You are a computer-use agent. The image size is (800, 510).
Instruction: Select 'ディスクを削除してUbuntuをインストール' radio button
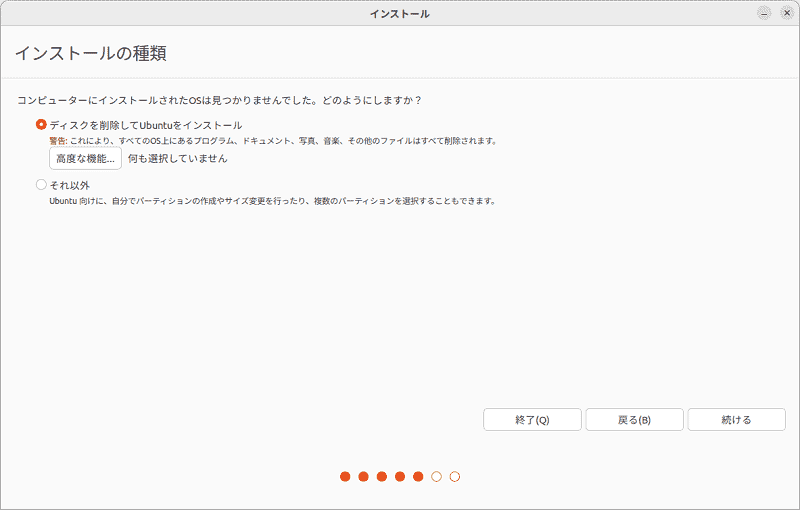click(41, 124)
